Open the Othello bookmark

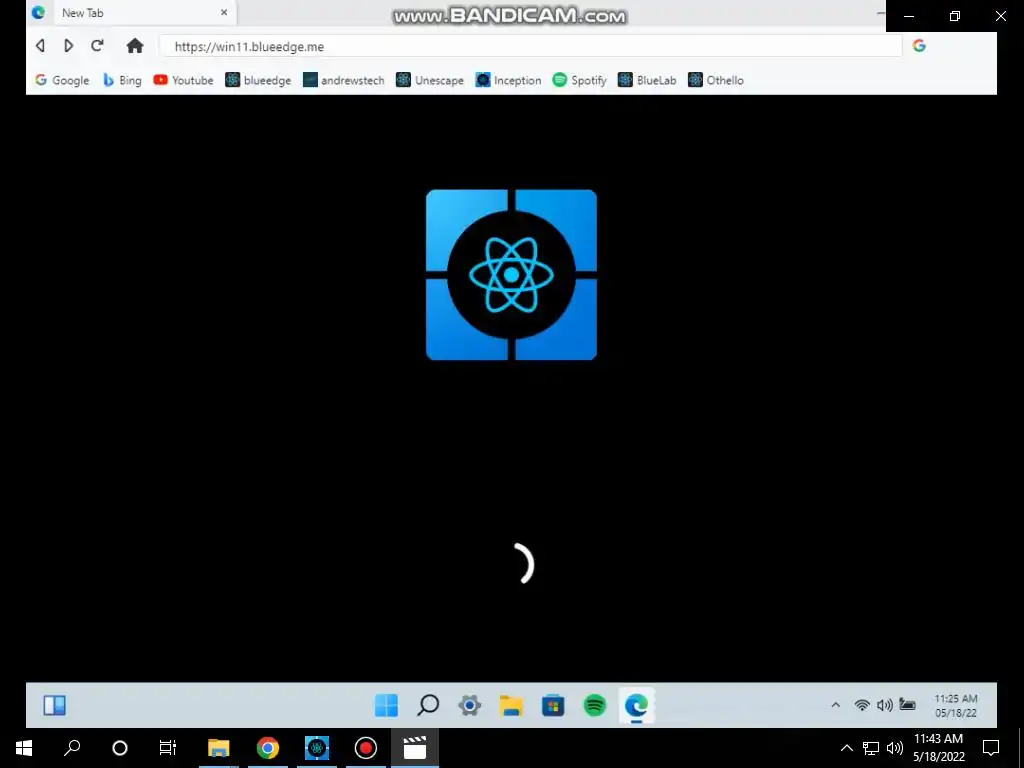point(716,80)
